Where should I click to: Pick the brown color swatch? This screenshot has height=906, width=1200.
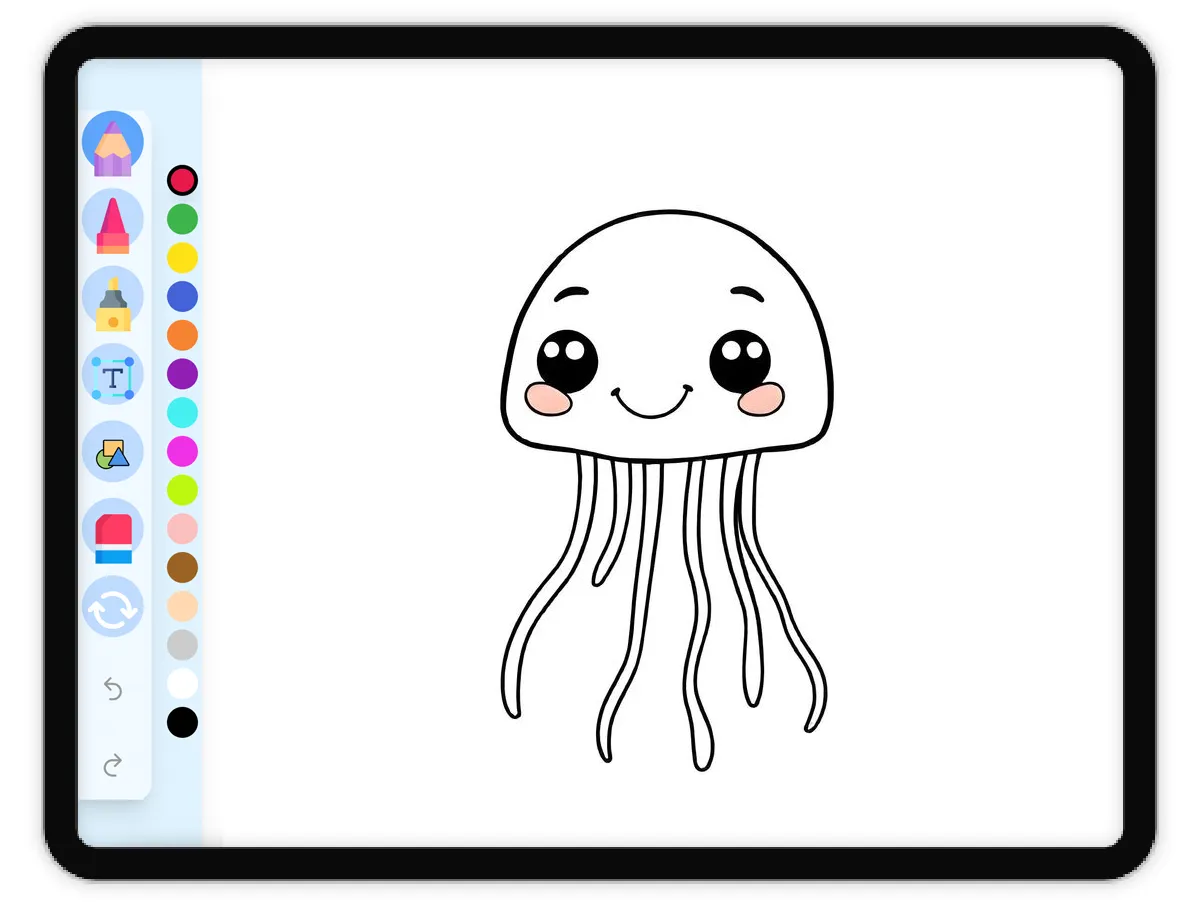(x=182, y=568)
